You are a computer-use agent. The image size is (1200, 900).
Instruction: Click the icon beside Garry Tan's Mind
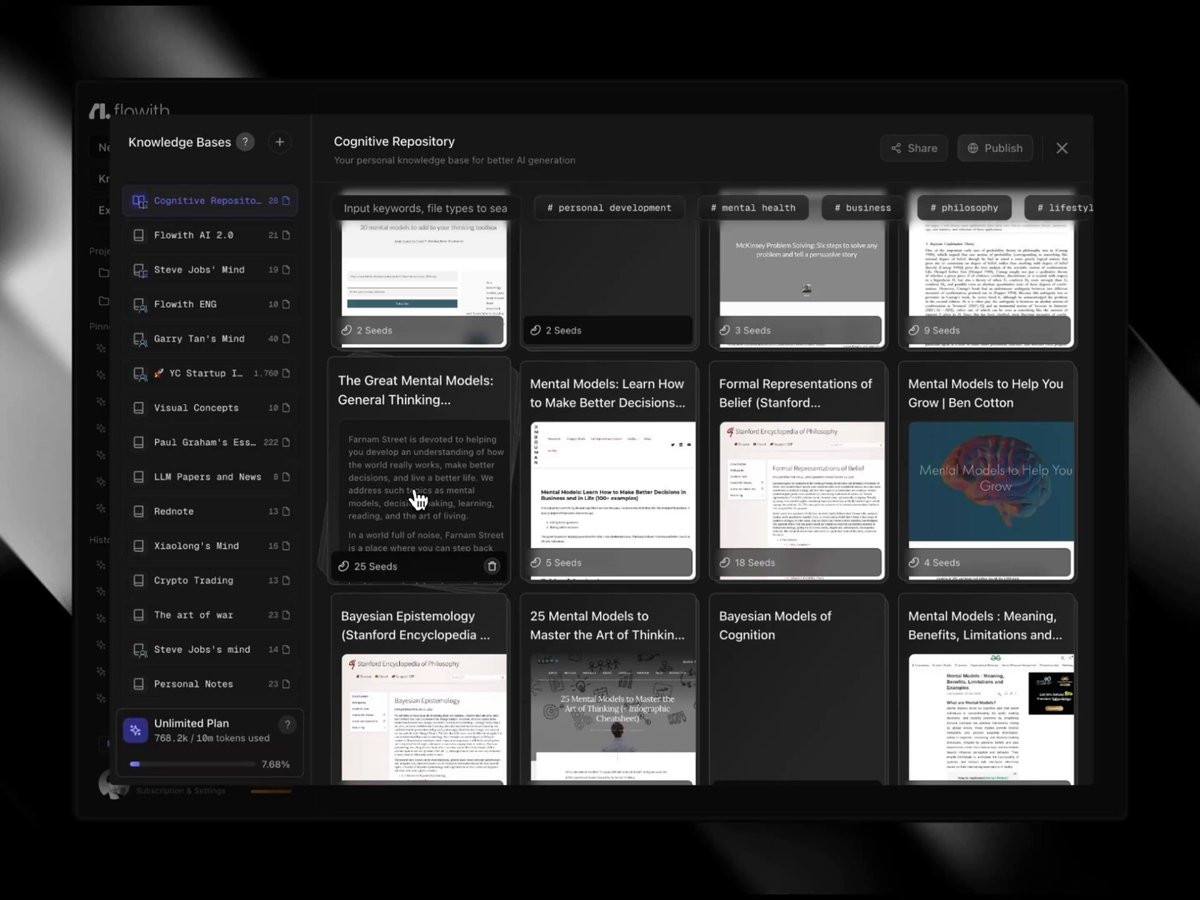point(140,339)
